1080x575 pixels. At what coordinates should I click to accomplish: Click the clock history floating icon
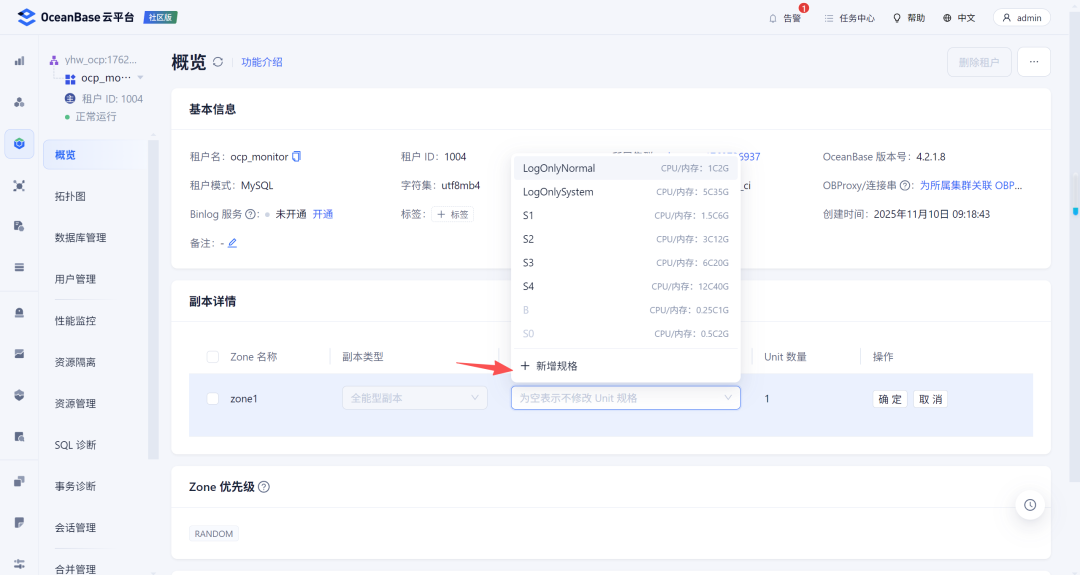pos(1030,505)
